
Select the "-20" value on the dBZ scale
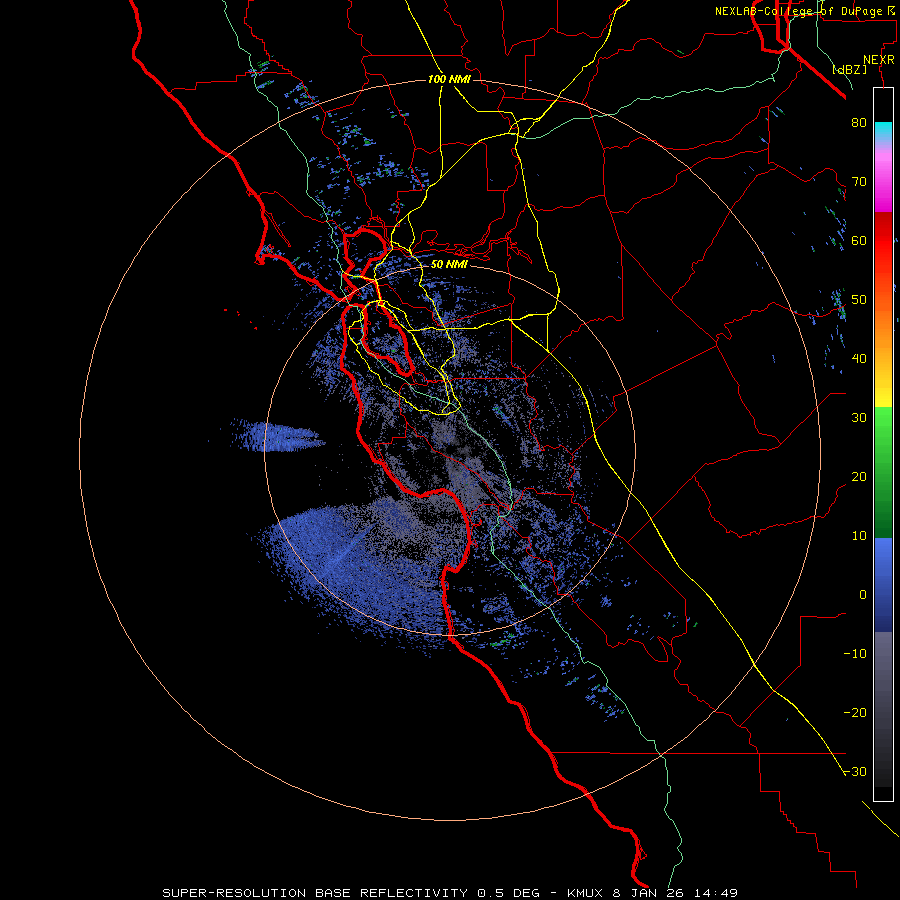tap(855, 712)
